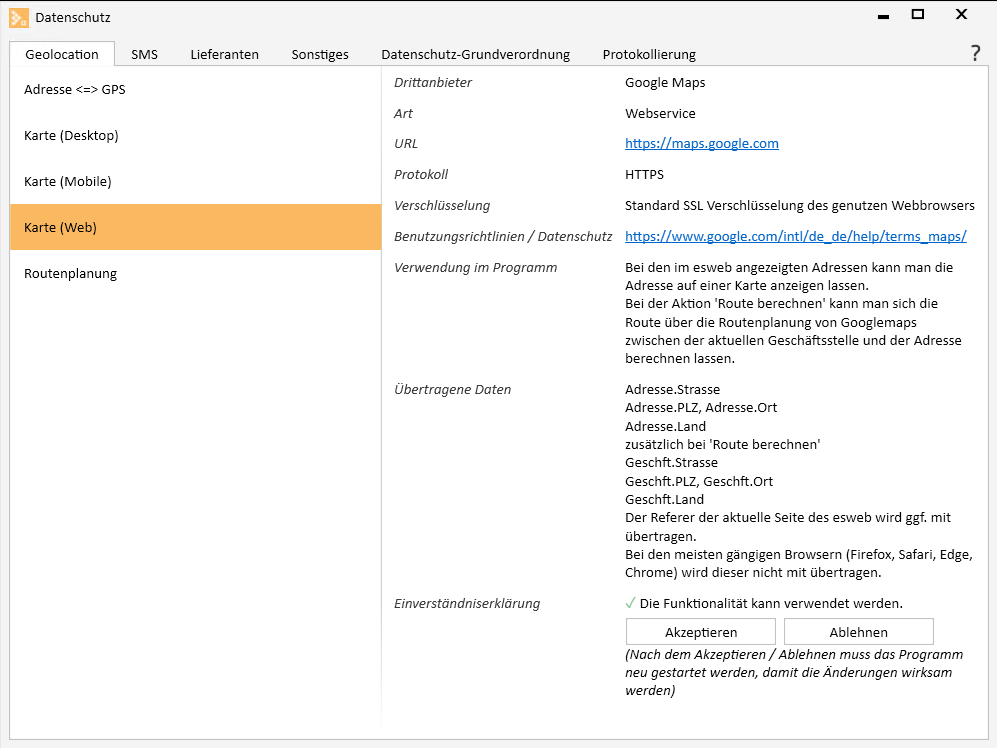The image size is (997, 748).
Task: Click the Datenschutz app icon in title bar
Action: (19, 17)
